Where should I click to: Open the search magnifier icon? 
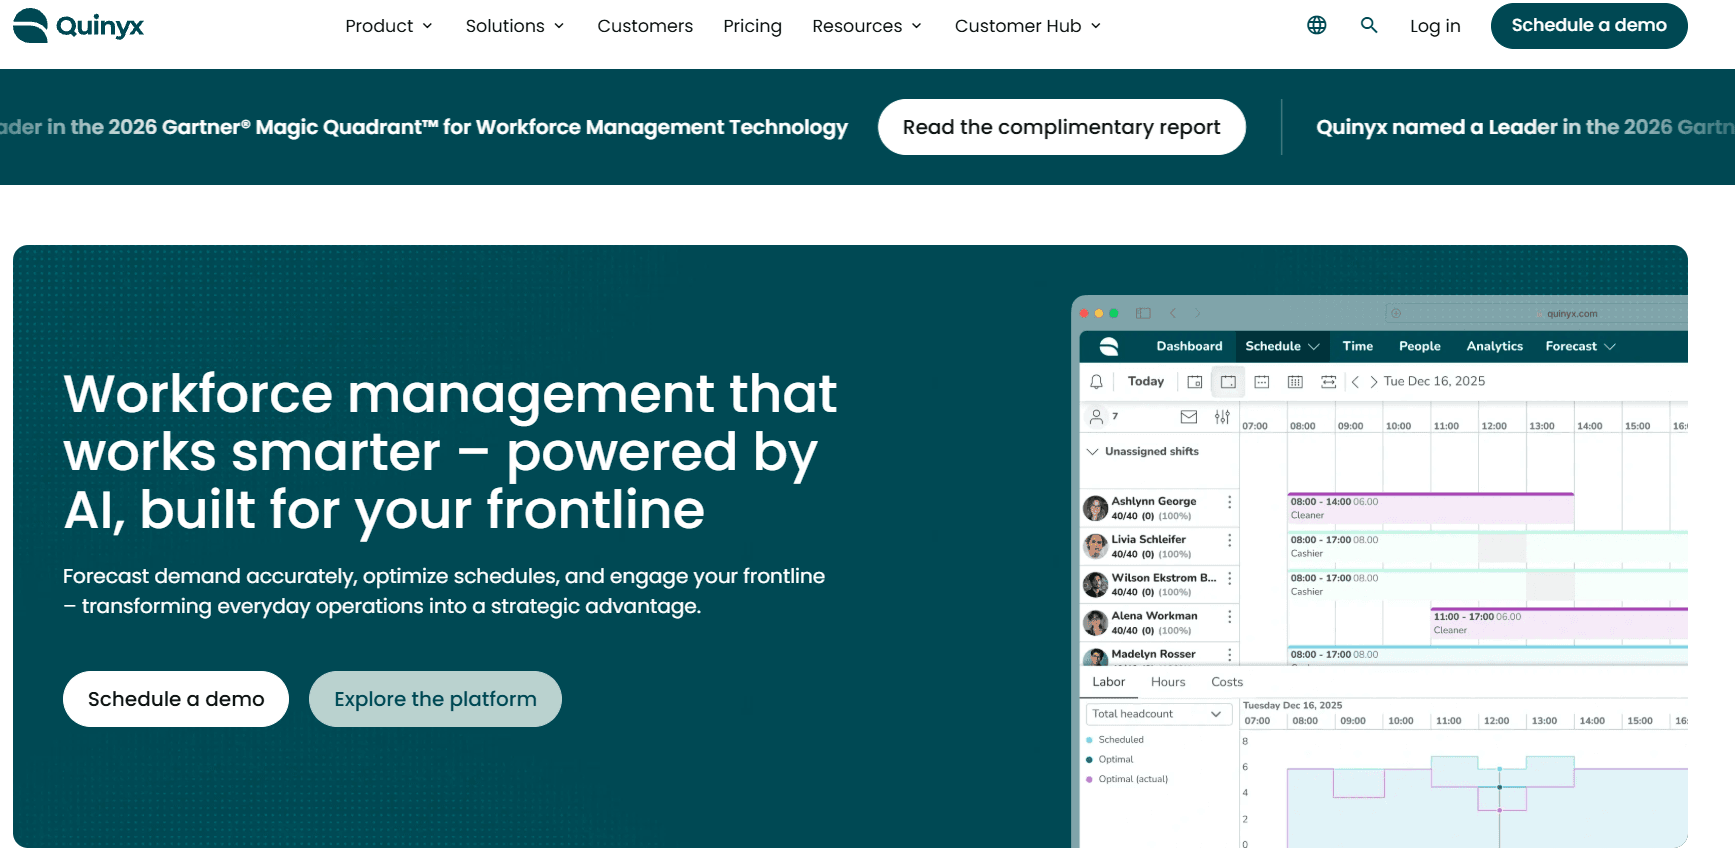[x=1369, y=25]
